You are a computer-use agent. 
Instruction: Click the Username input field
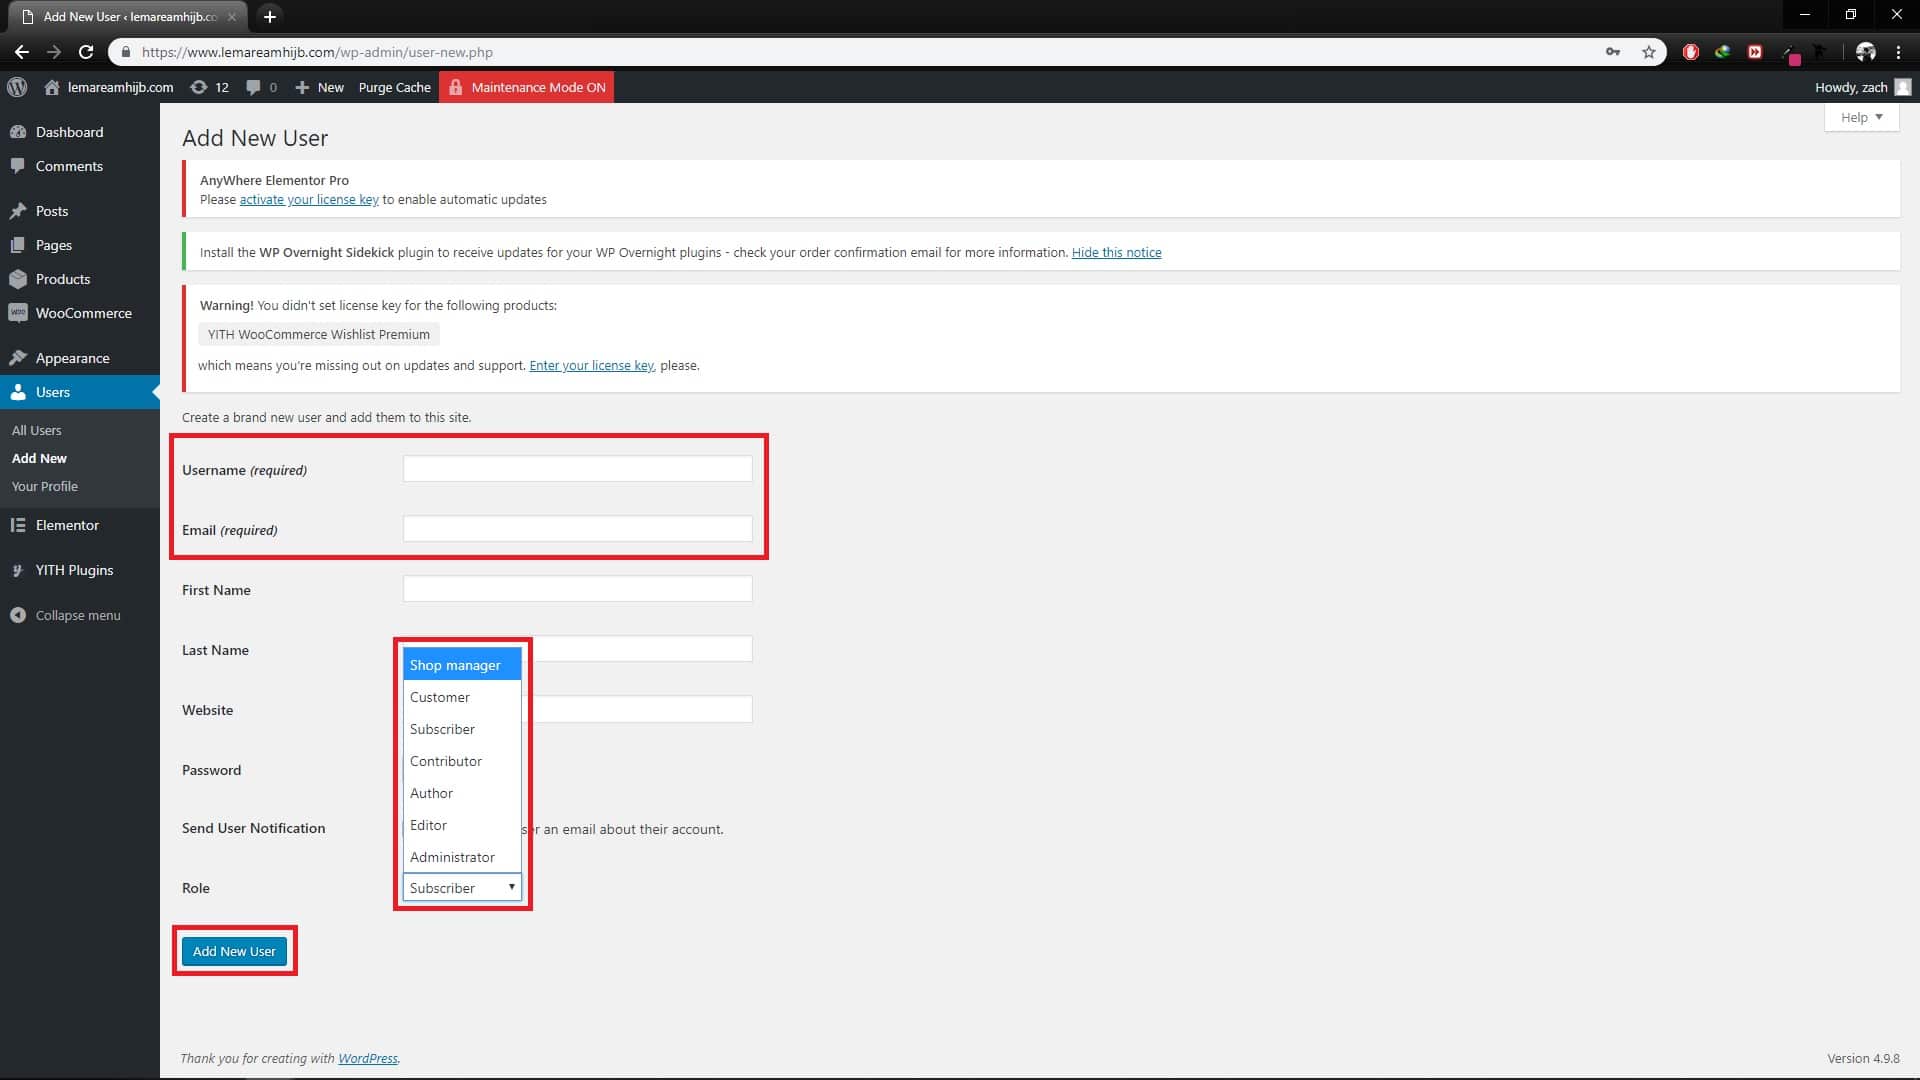click(x=577, y=469)
